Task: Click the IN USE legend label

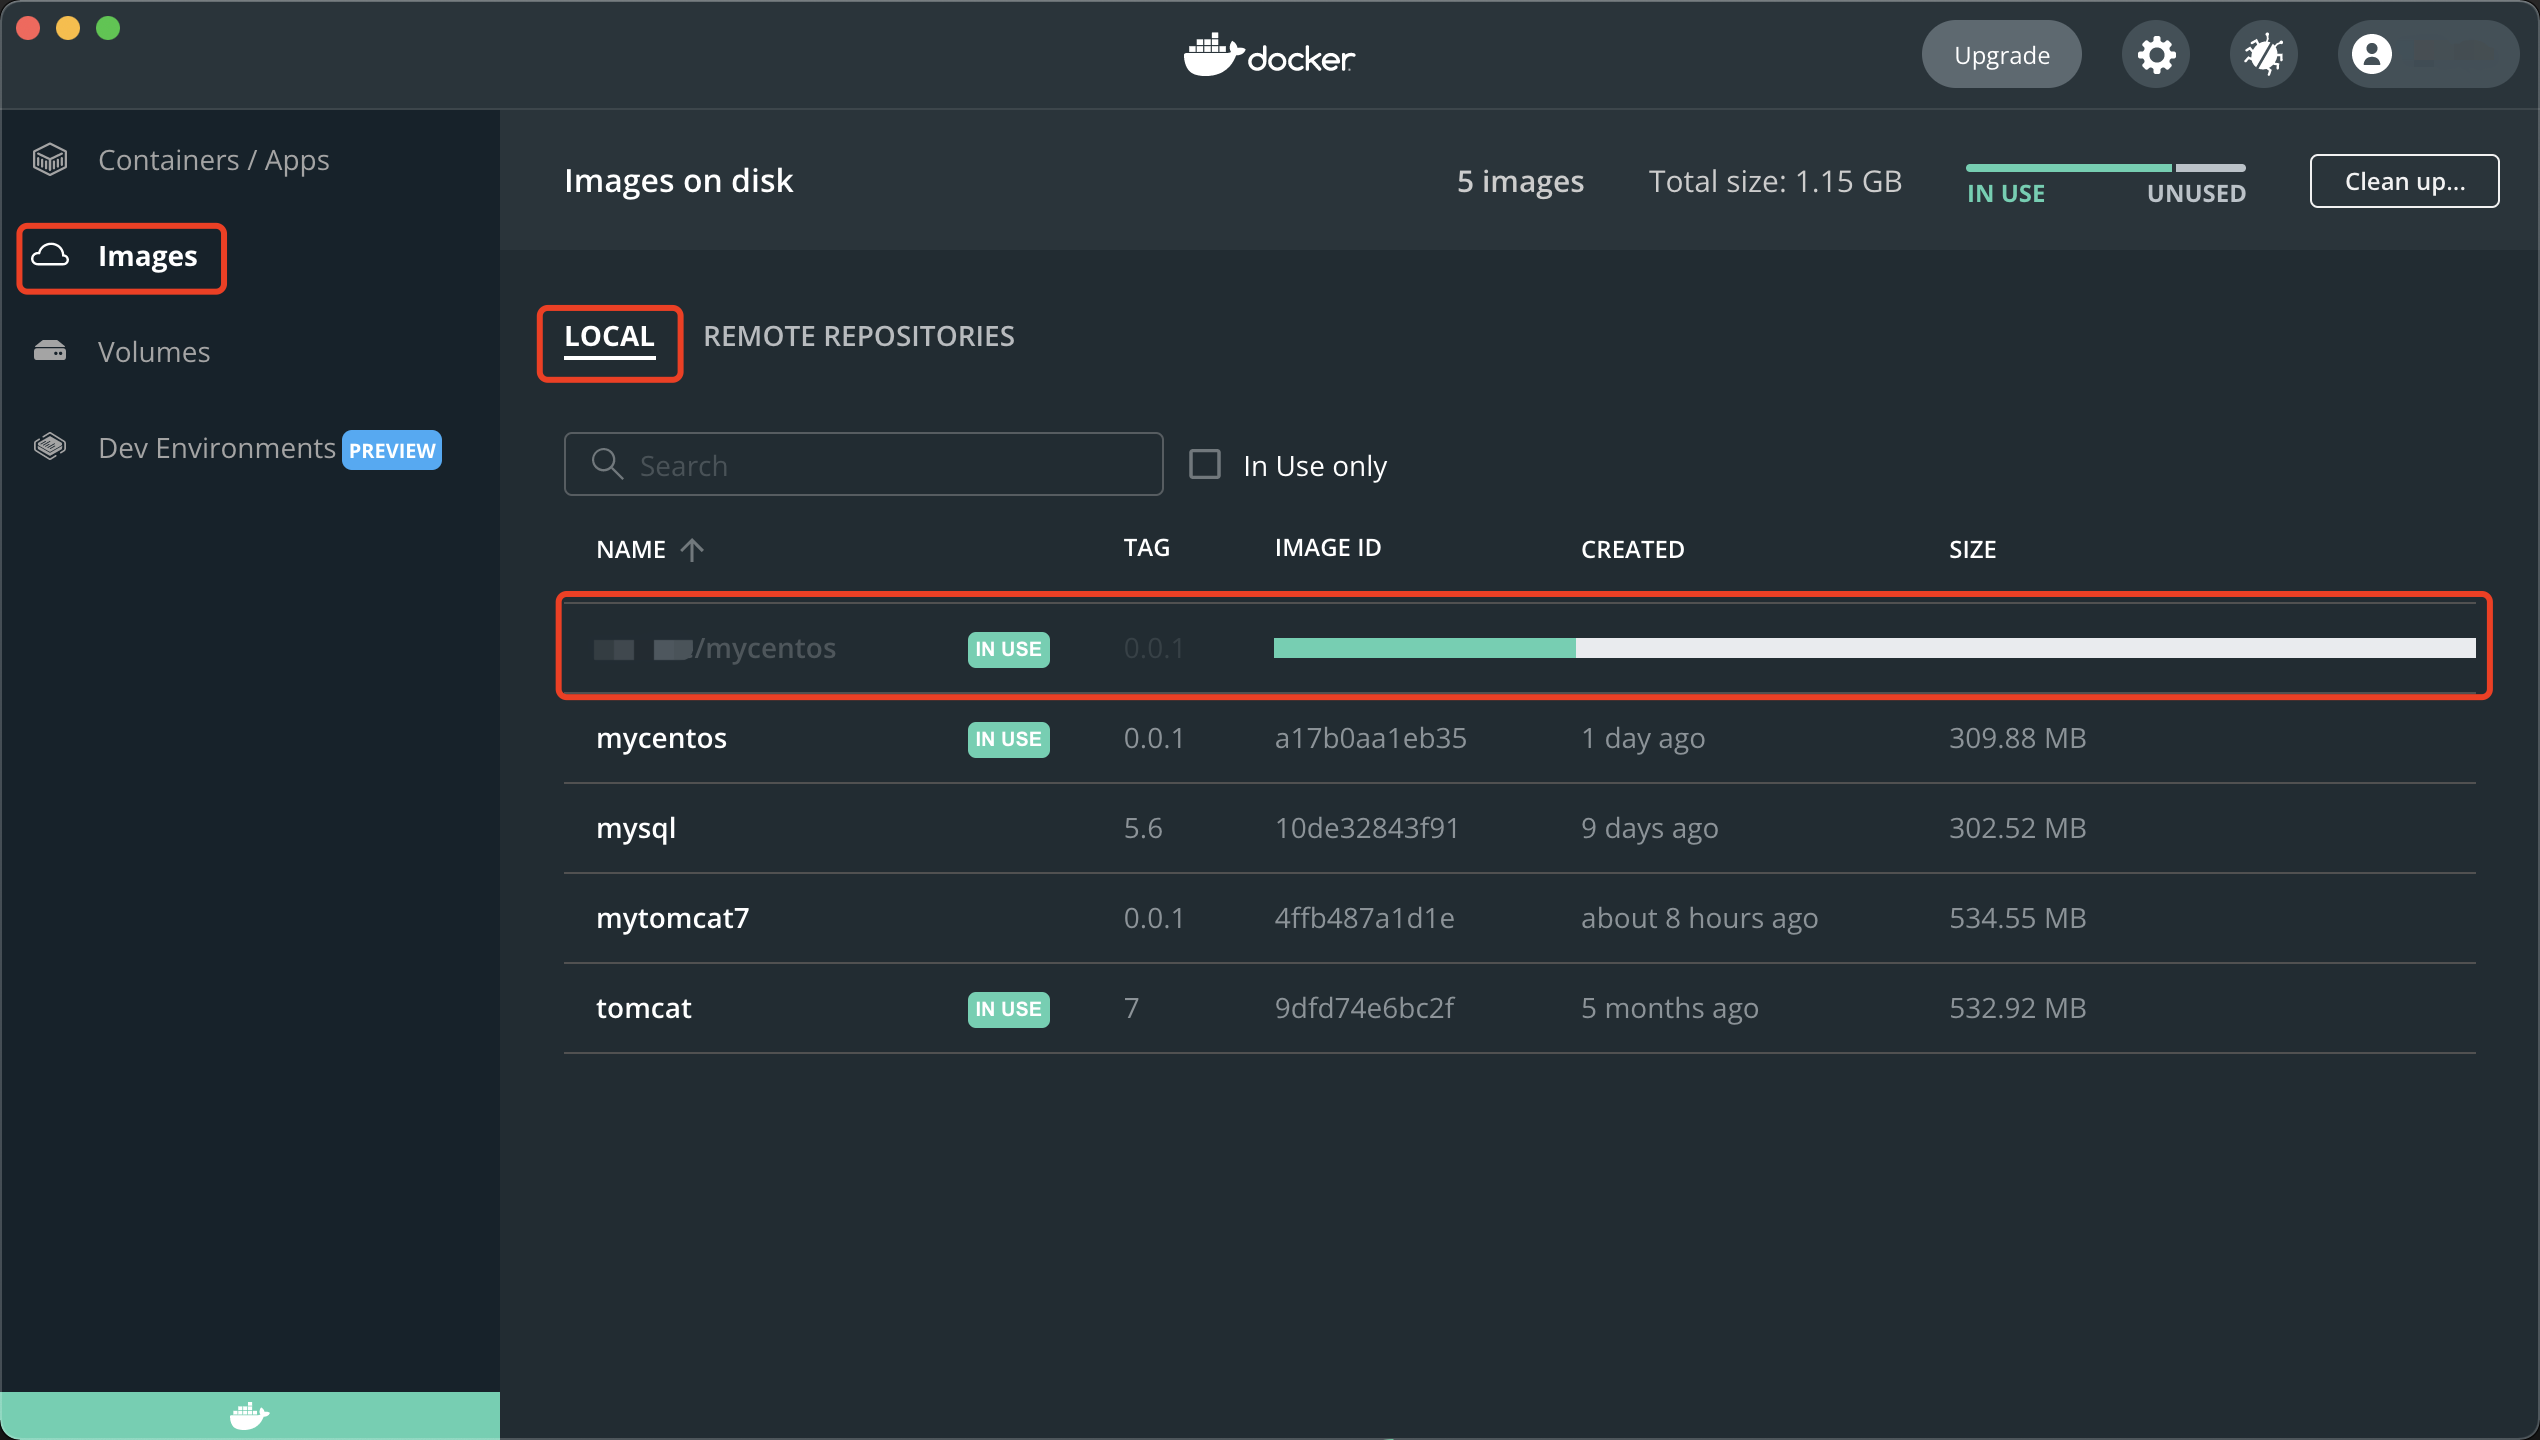Action: (x=2005, y=193)
